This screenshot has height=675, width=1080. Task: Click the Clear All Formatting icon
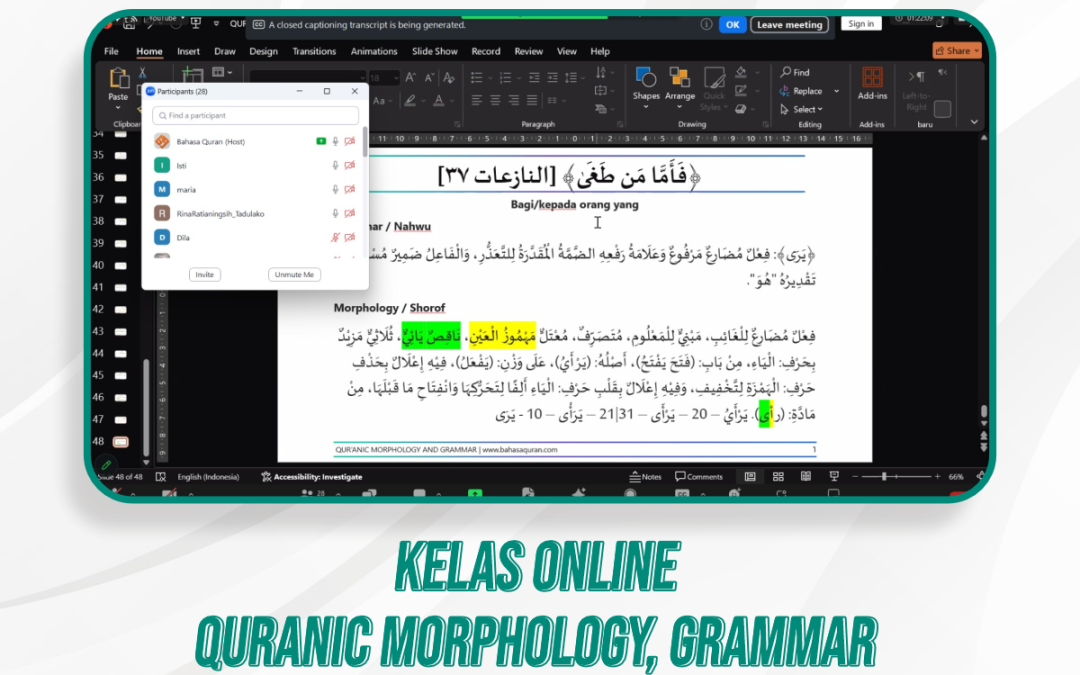(448, 78)
